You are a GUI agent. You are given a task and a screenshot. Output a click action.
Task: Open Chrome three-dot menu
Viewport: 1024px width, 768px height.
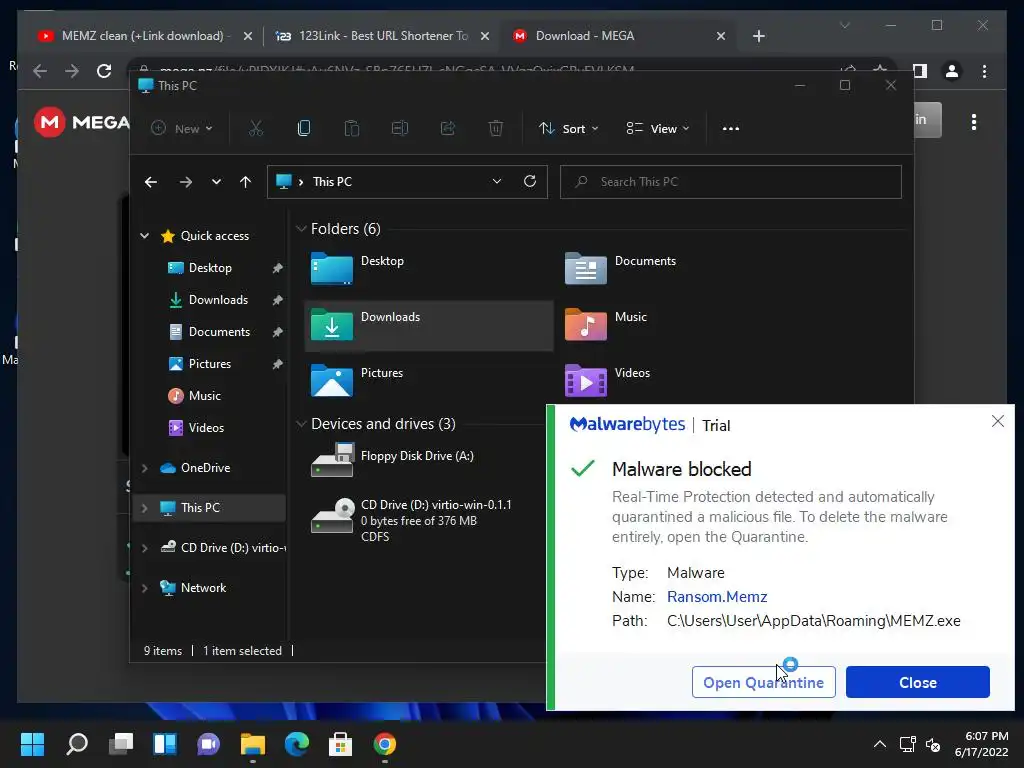point(984,71)
